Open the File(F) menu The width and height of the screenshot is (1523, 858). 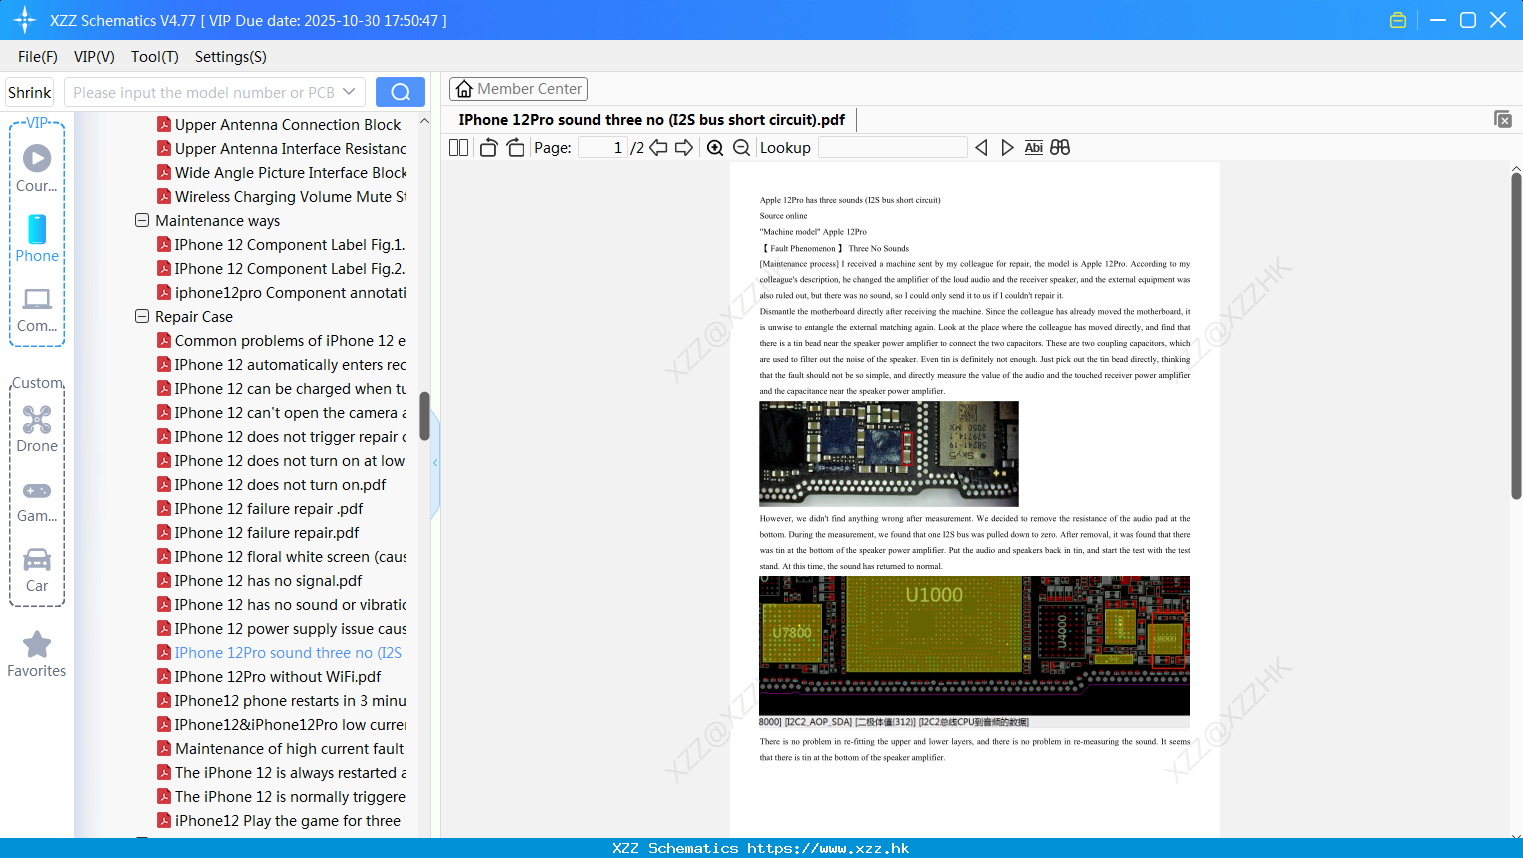pyautogui.click(x=38, y=56)
